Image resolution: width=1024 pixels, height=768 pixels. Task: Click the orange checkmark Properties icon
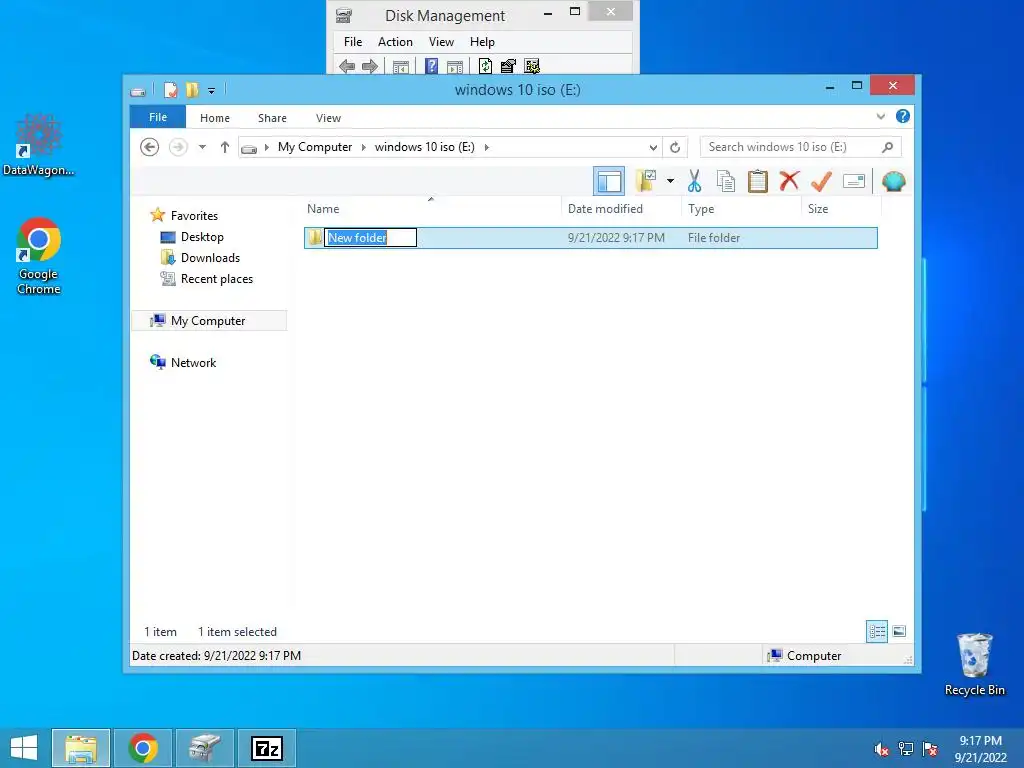coord(821,181)
